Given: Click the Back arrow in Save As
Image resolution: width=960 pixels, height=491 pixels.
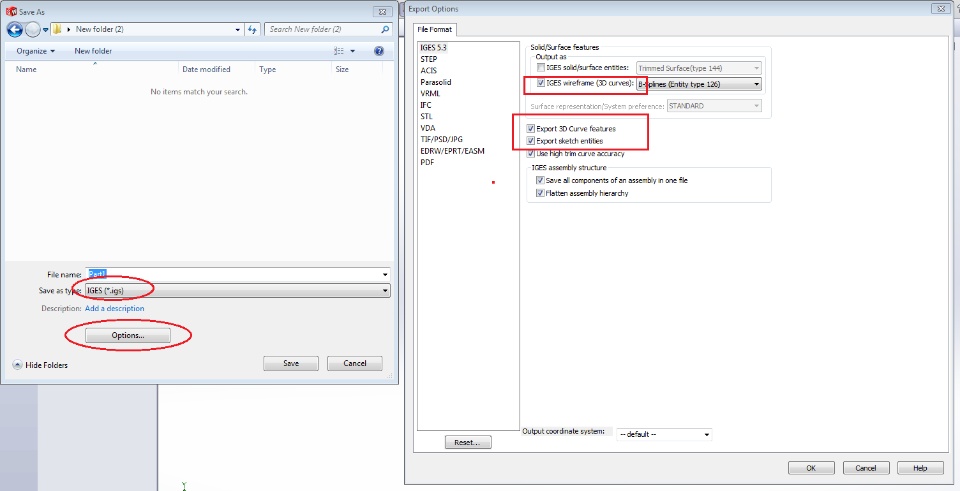Looking at the screenshot, I should [15, 29].
